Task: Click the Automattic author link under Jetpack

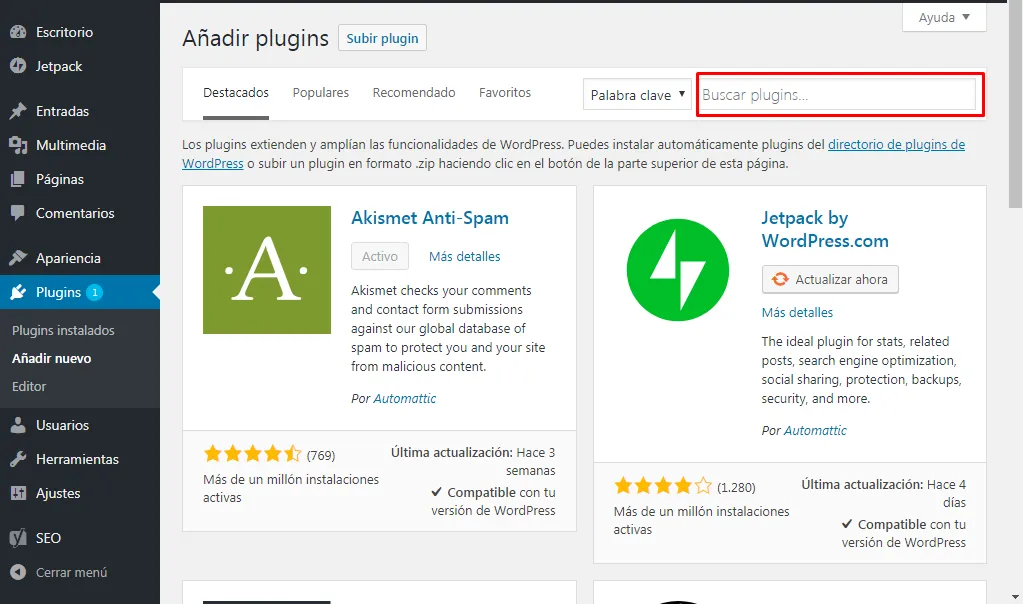Action: 815,430
